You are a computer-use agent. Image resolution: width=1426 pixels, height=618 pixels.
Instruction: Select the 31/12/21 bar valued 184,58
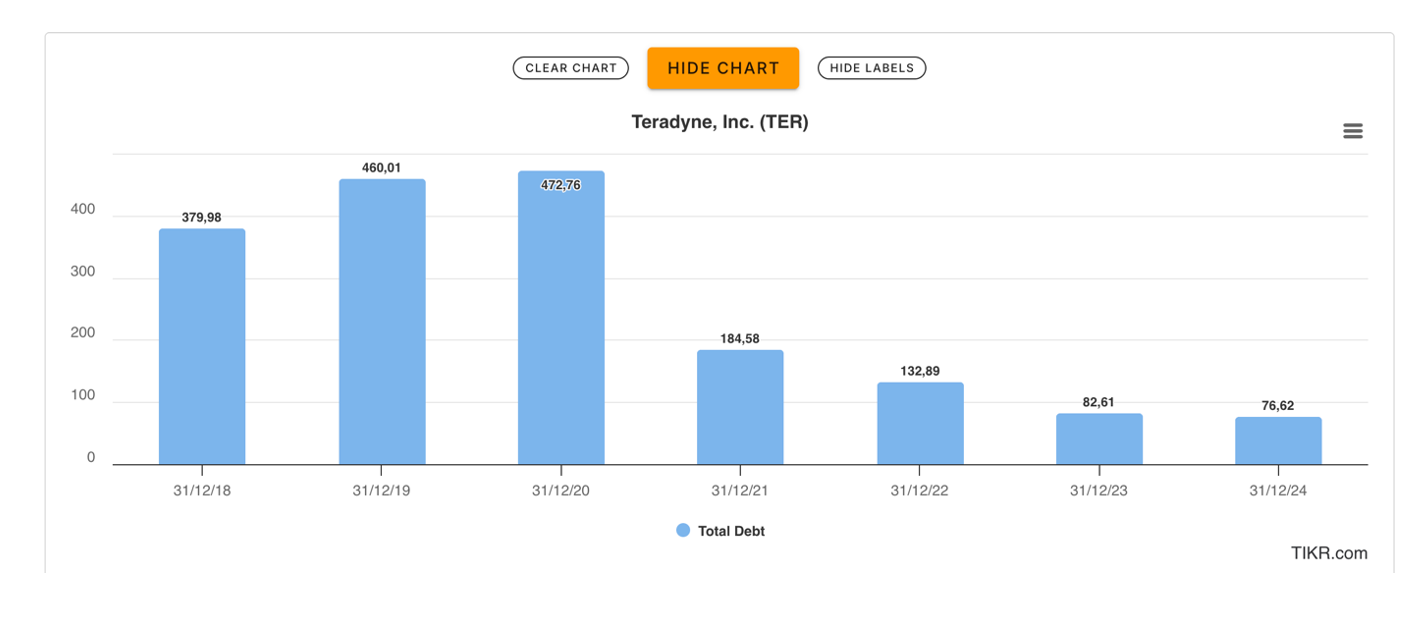740,407
